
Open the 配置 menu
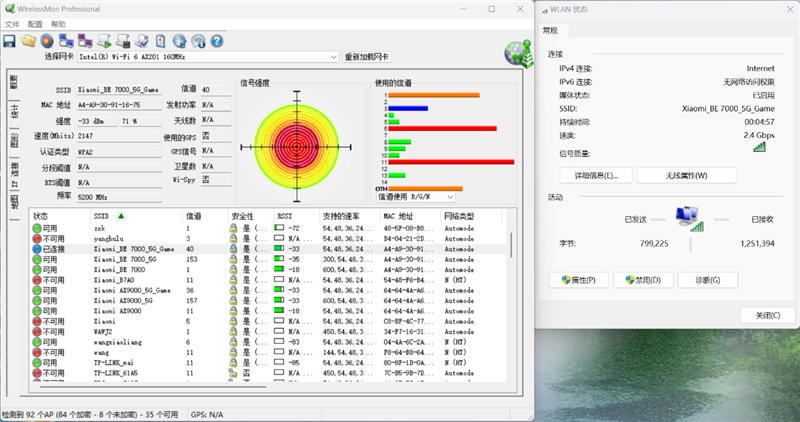tap(36, 23)
